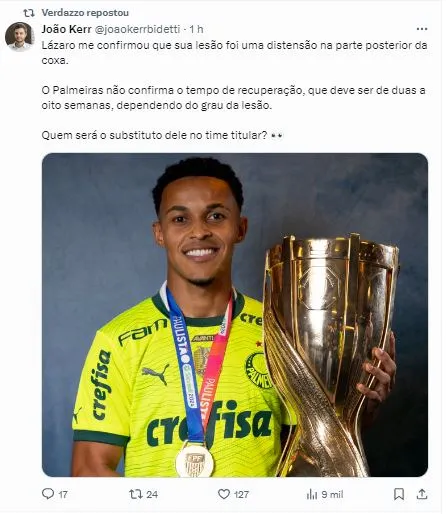The image size is (446, 514).
Task: Open the Verdazzo repostou label
Action: click(85, 13)
